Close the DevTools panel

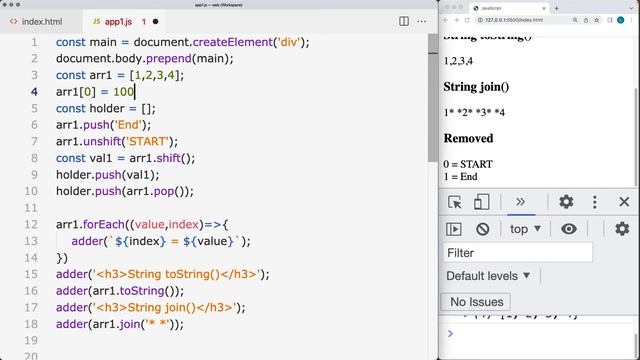point(624,202)
